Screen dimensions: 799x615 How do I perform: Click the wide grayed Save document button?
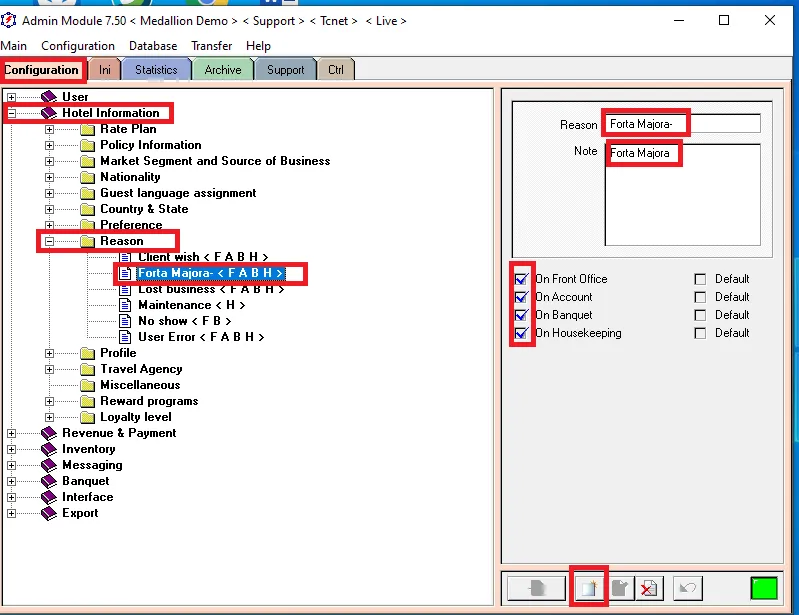coord(537,589)
